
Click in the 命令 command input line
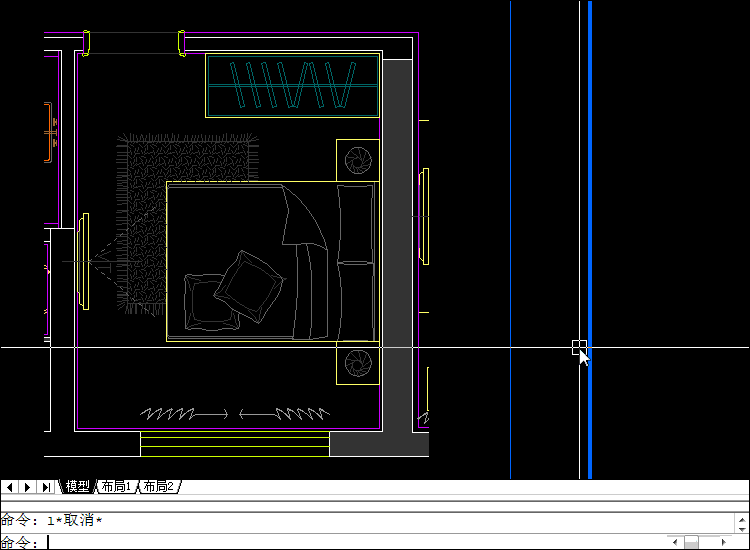pos(300,542)
